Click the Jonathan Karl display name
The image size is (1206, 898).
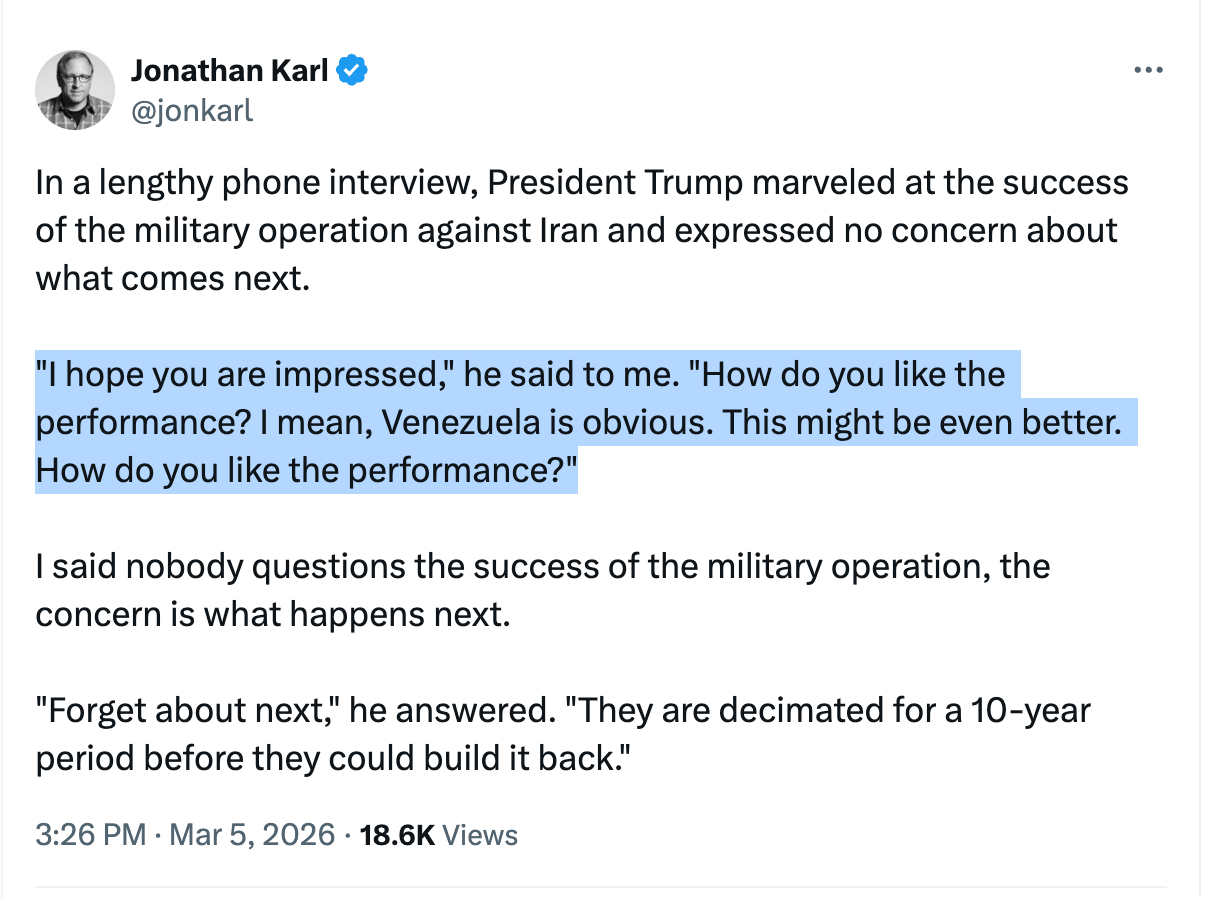(x=229, y=70)
